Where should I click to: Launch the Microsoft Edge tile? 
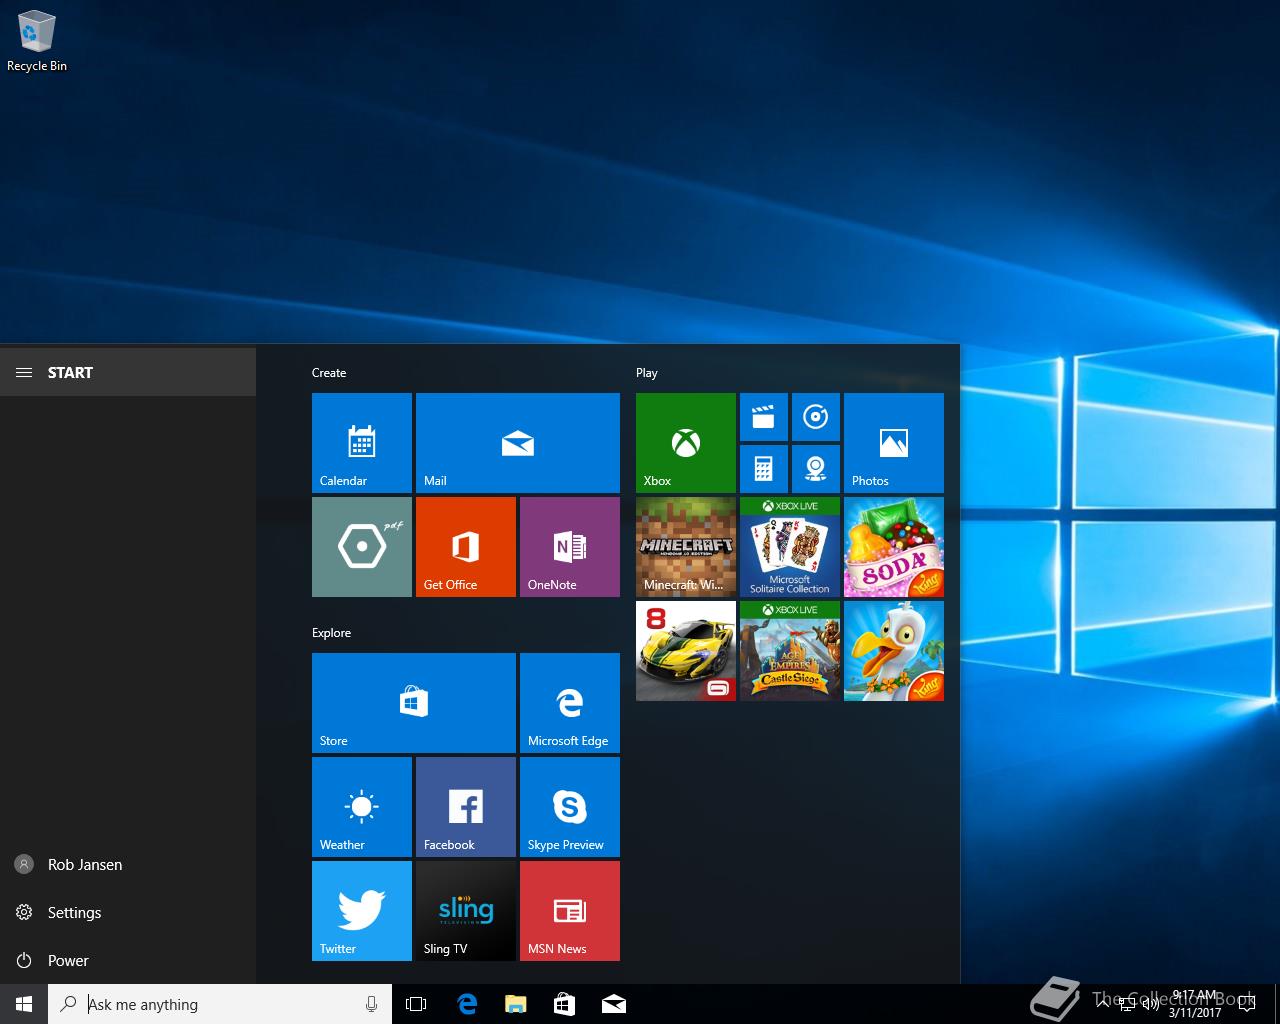click(x=570, y=703)
